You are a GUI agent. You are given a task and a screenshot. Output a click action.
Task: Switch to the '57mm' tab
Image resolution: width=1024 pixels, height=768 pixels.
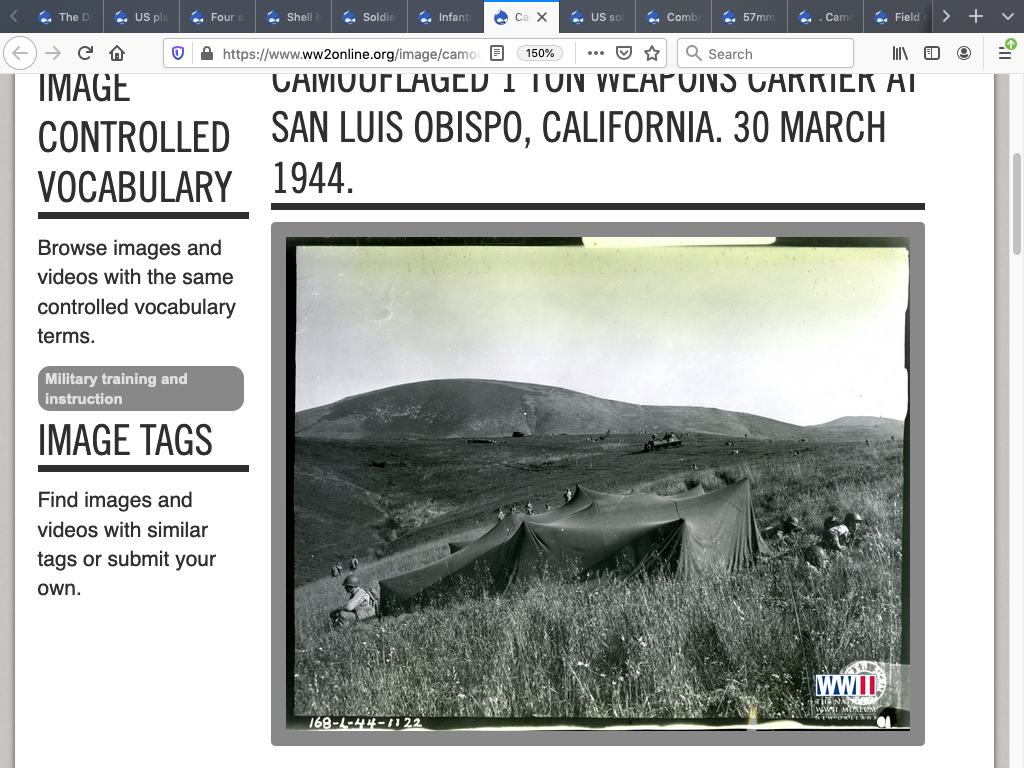coord(751,17)
